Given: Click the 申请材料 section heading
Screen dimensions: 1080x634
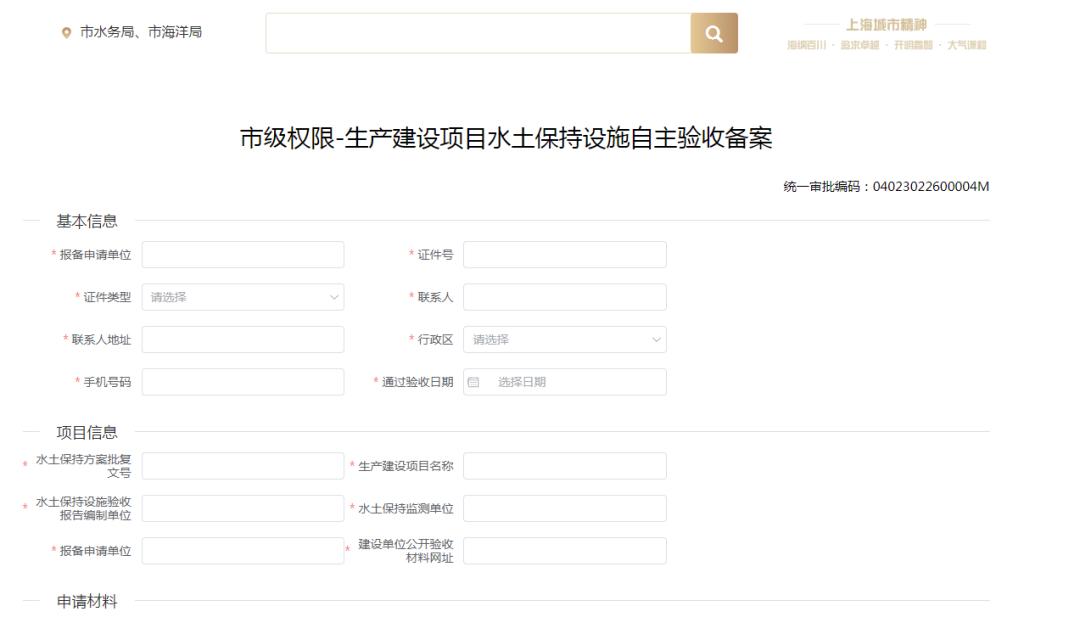Looking at the screenshot, I should [87, 602].
